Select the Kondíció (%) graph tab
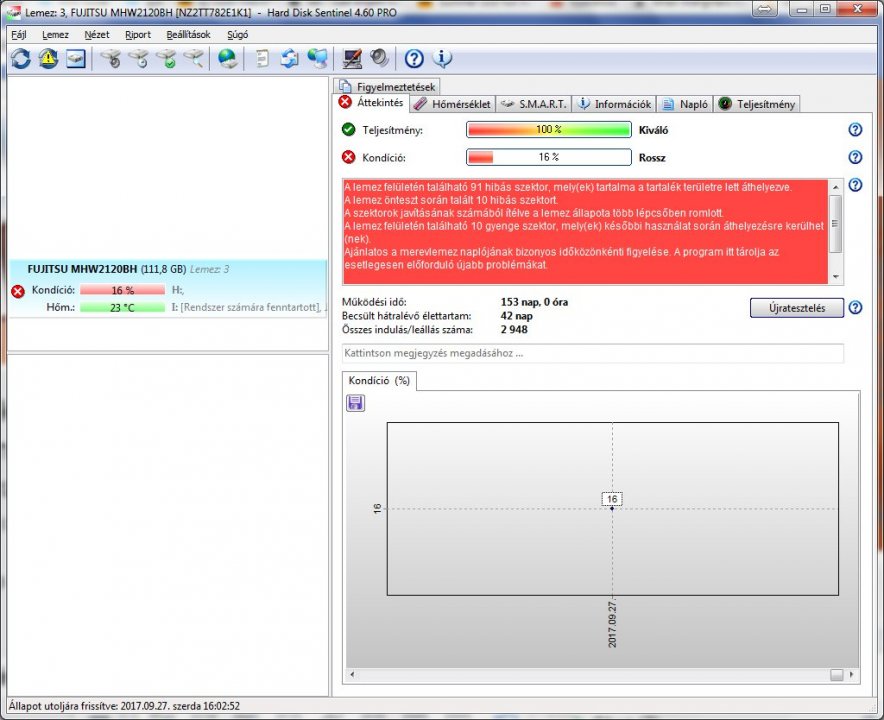 [379, 381]
